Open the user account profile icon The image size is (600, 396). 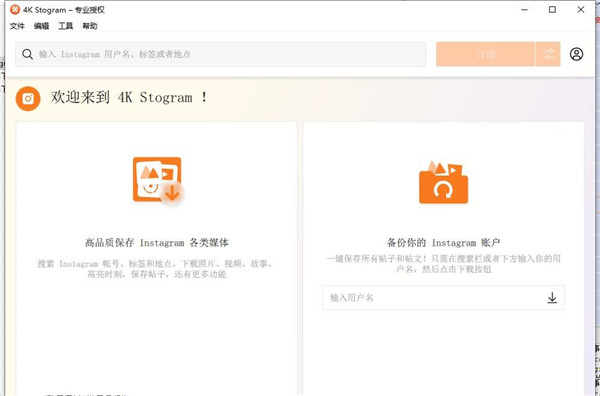(577, 54)
